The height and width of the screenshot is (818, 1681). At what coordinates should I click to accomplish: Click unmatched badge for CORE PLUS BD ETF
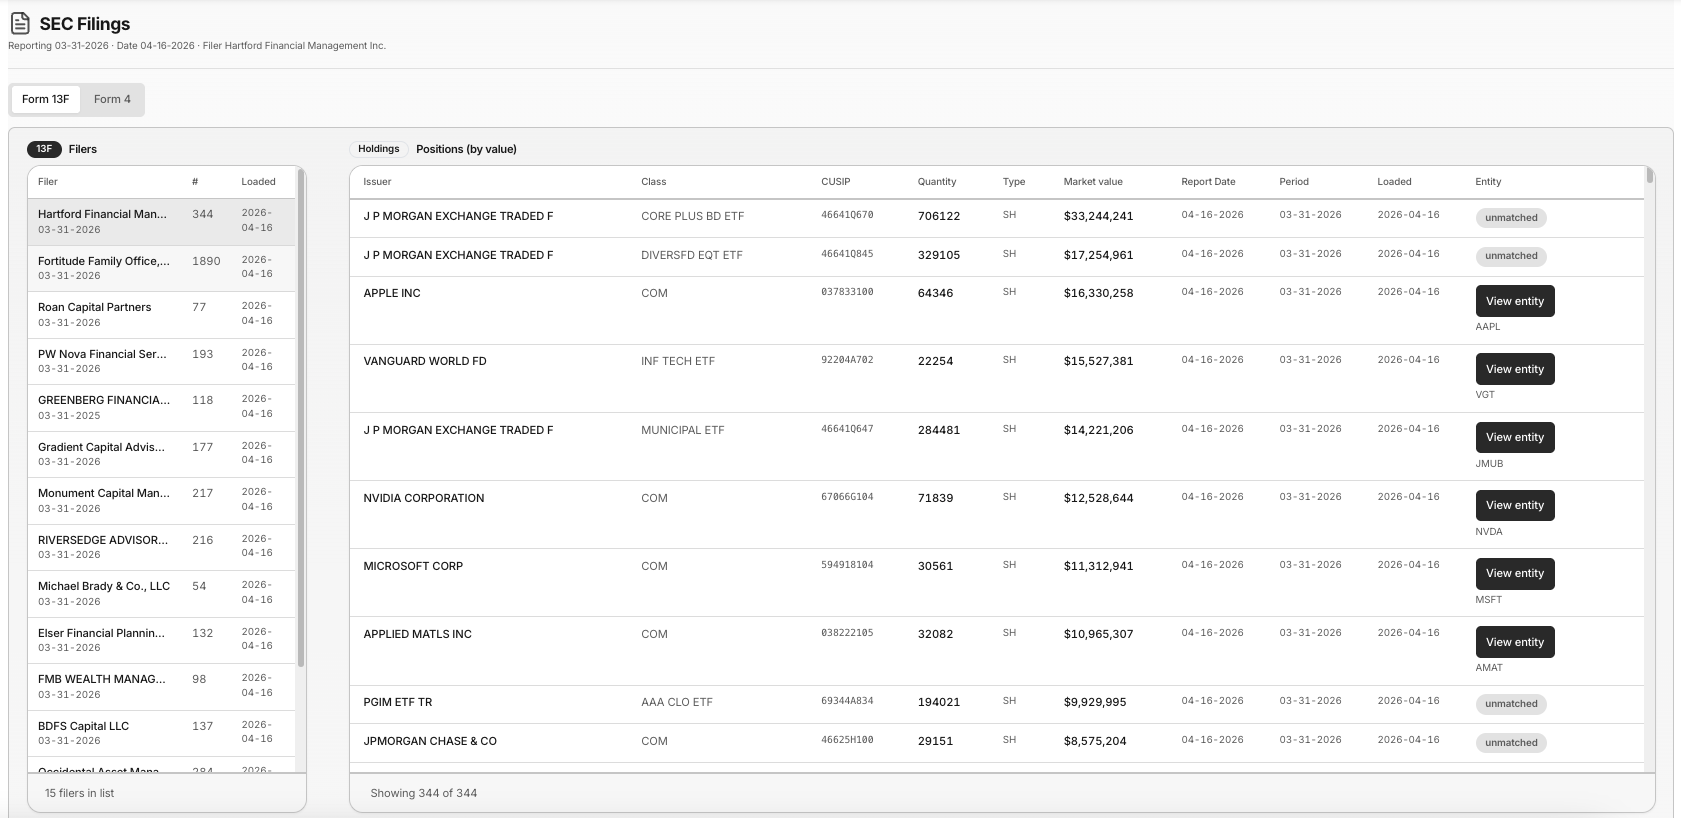(x=1511, y=218)
